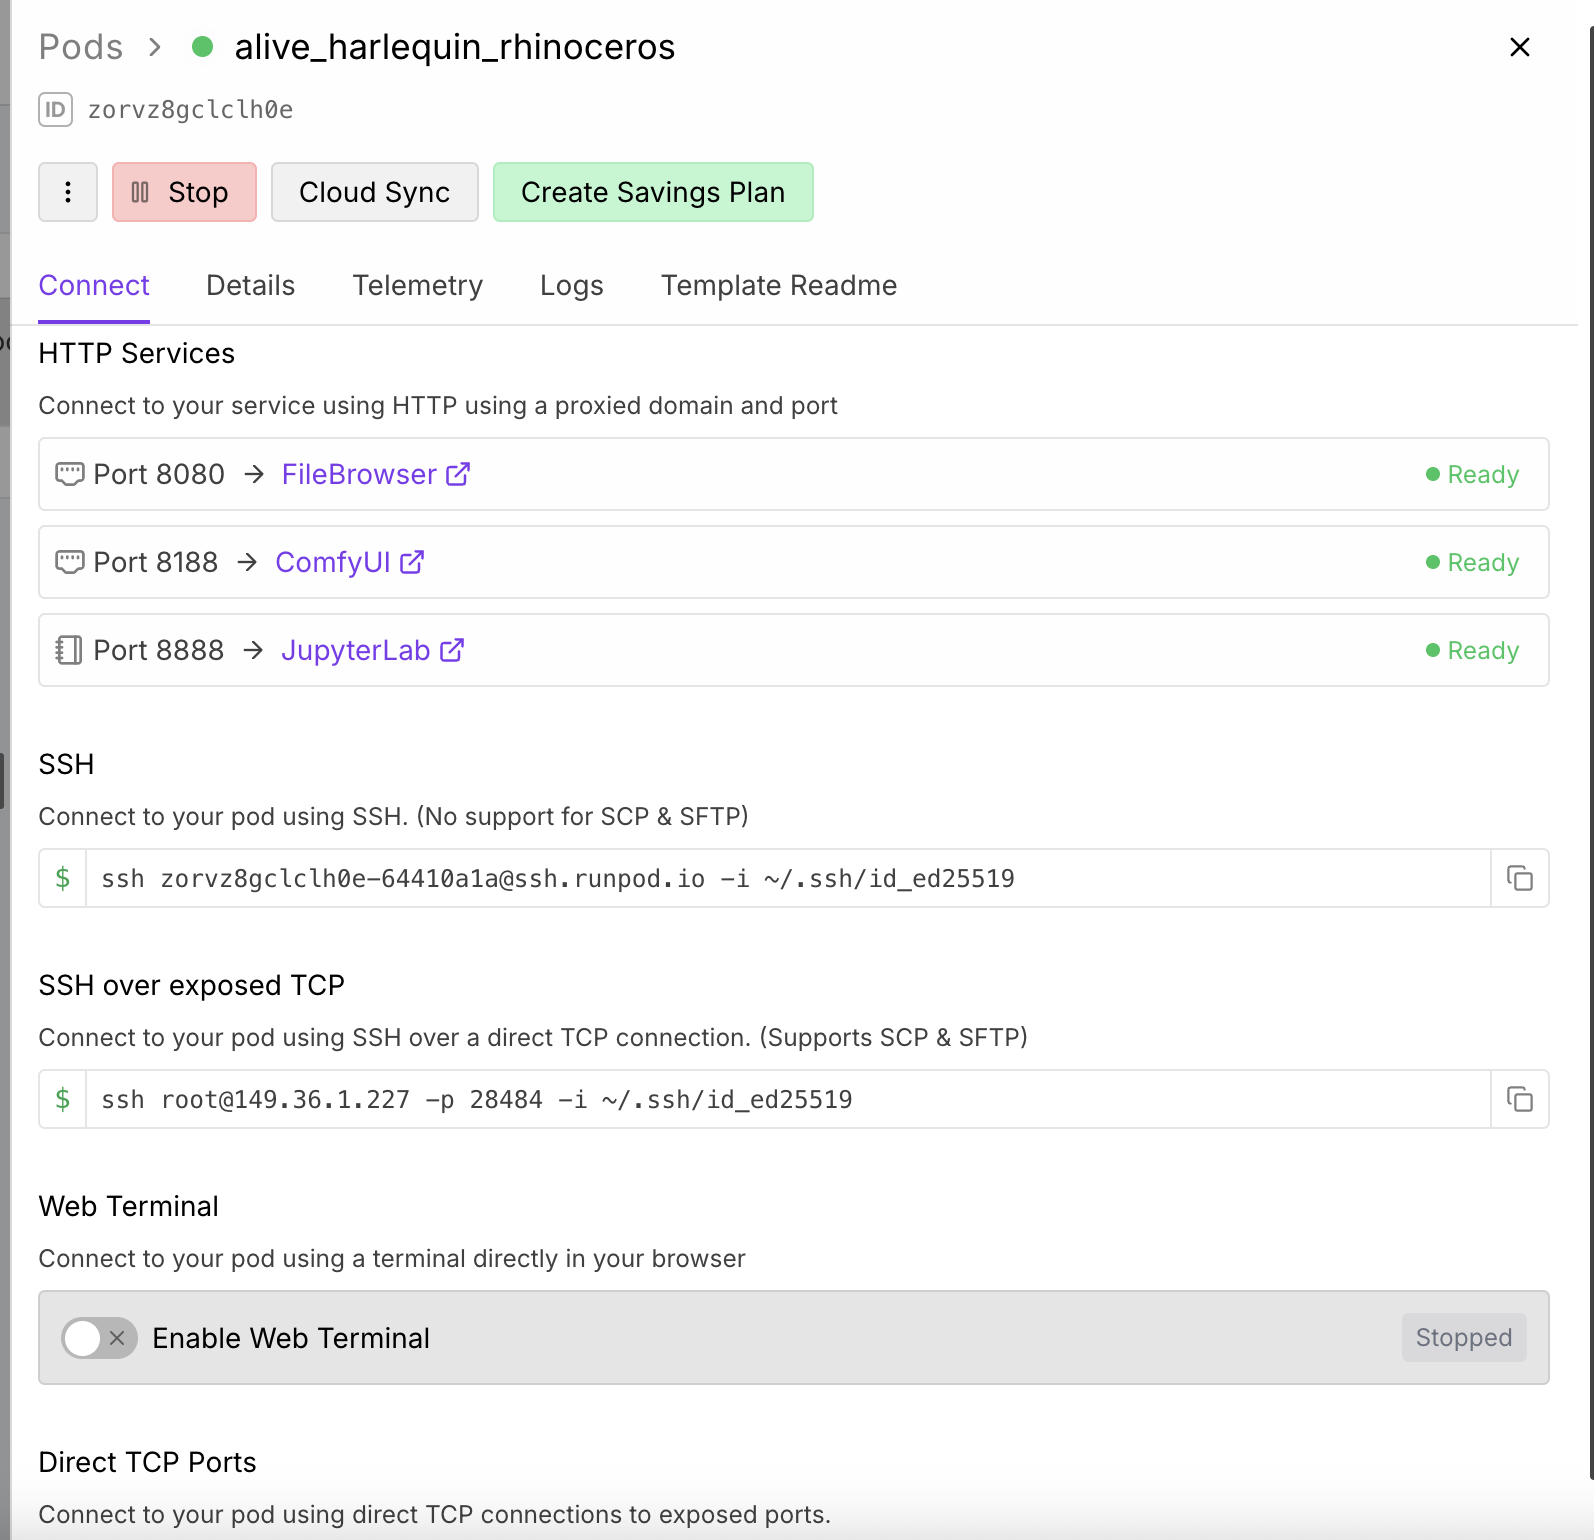Click the external-link icon next to JupyterLab
This screenshot has height=1540, width=1594.
pyautogui.click(x=452, y=650)
